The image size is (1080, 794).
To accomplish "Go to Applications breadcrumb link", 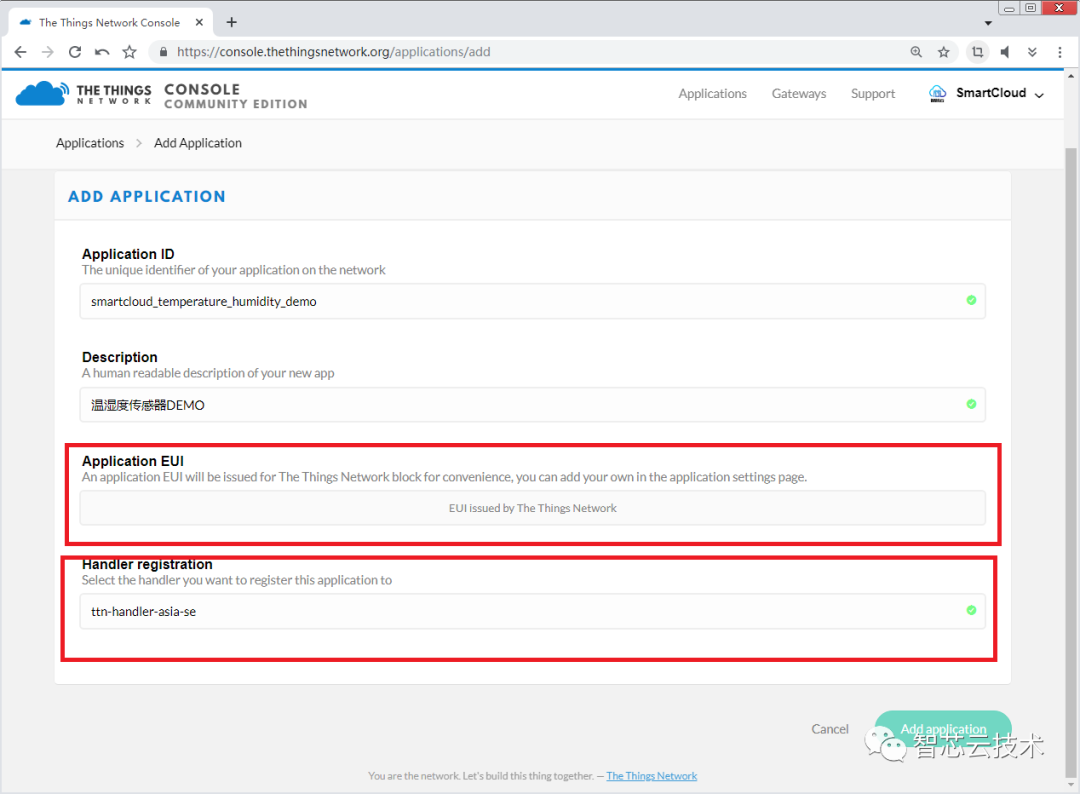I will 90,143.
